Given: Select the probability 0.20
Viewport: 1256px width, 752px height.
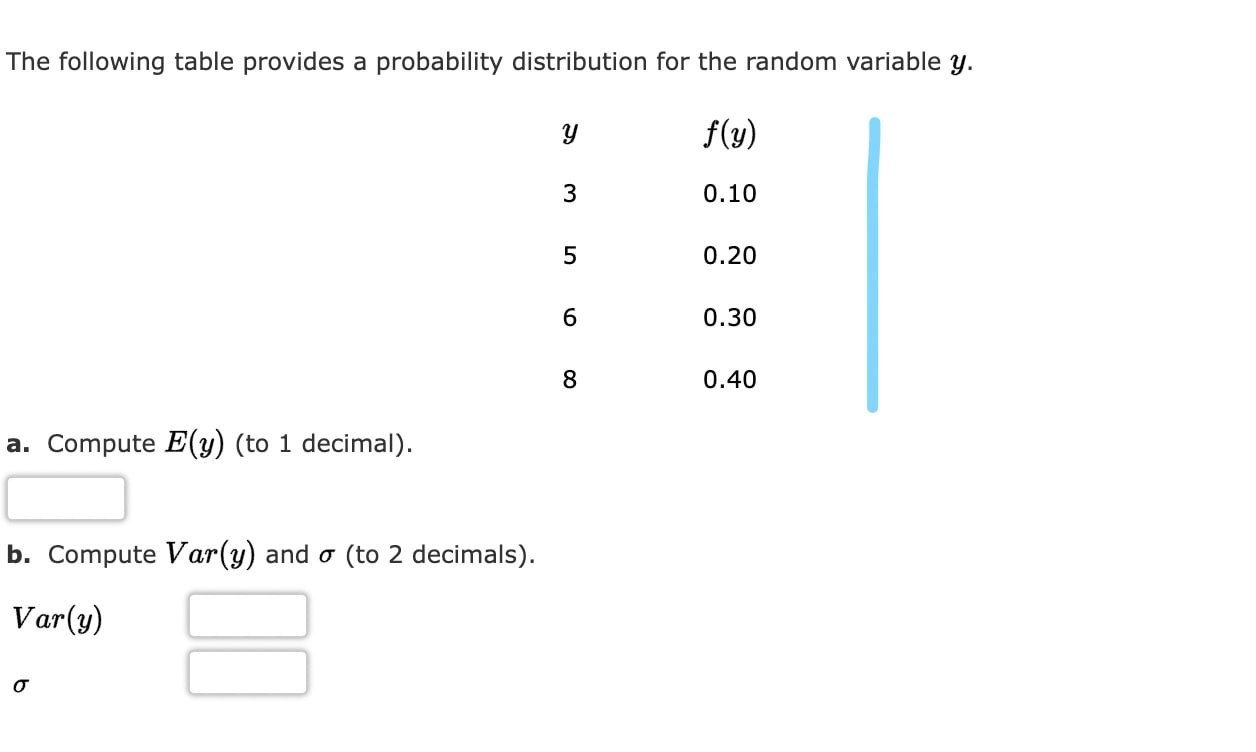Looking at the screenshot, I should (728, 256).
